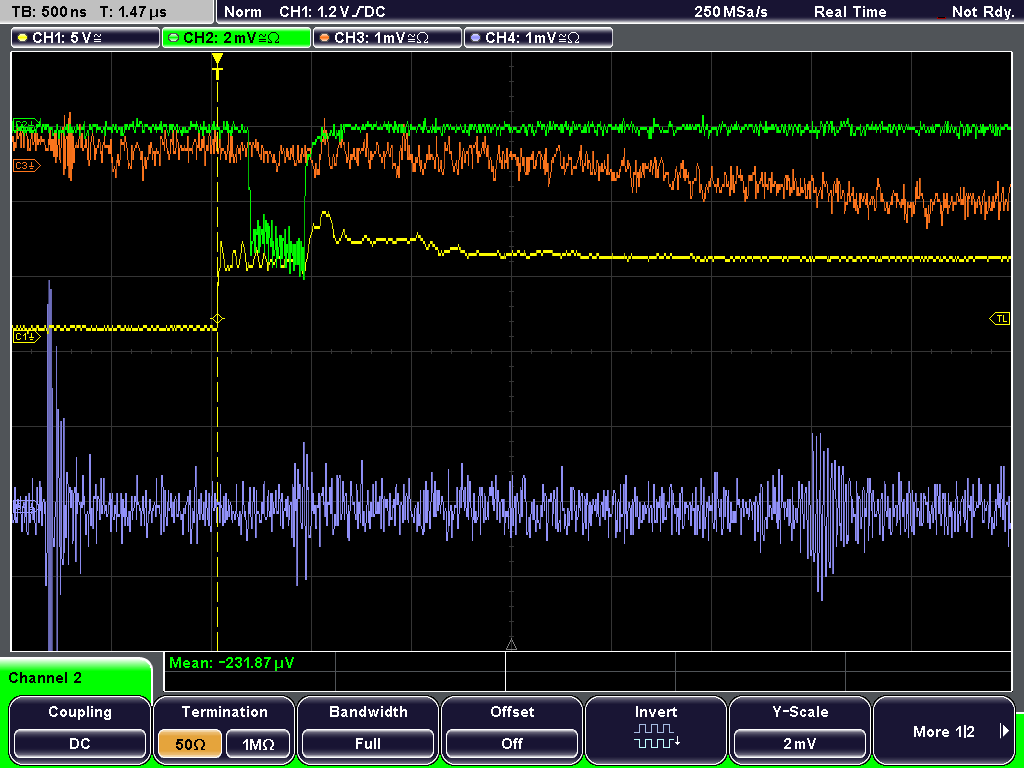The width and height of the screenshot is (1024, 768).
Task: Click the C2 ground level marker
Action: (26, 124)
